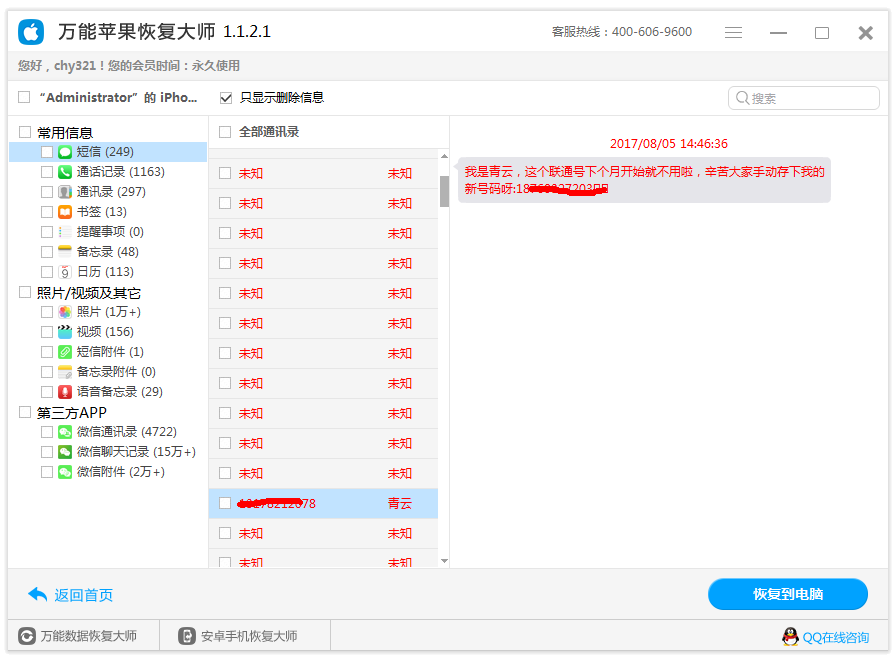This screenshot has height=657, width=895.
Task: Tick the checkbox next to 日历 (113)
Action: coord(47,272)
